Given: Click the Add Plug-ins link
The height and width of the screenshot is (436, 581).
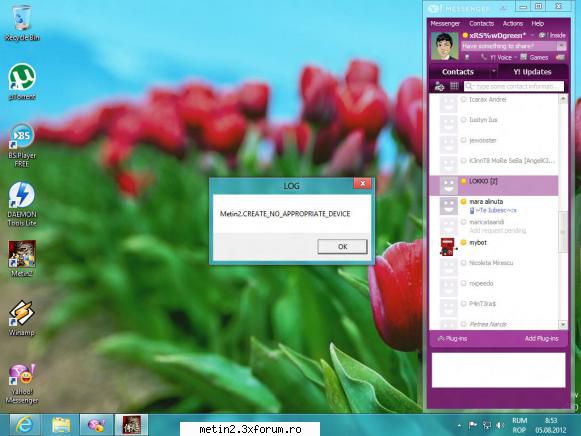Looking at the screenshot, I should pos(541,339).
